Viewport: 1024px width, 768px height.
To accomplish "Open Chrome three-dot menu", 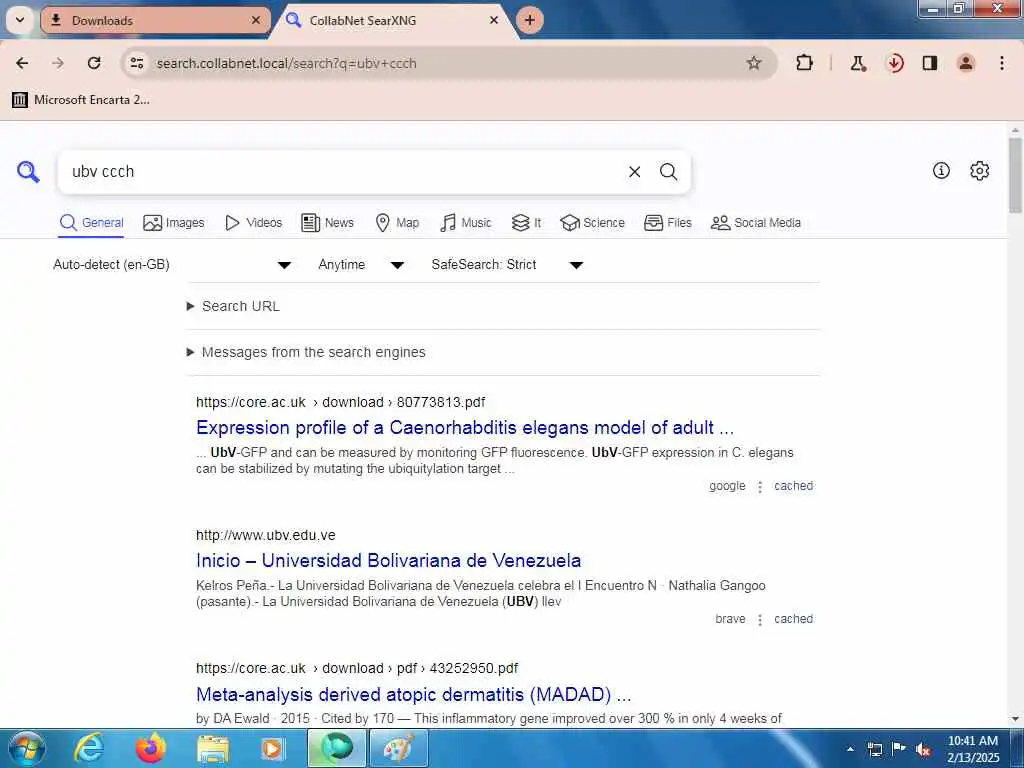I will point(1002,63).
